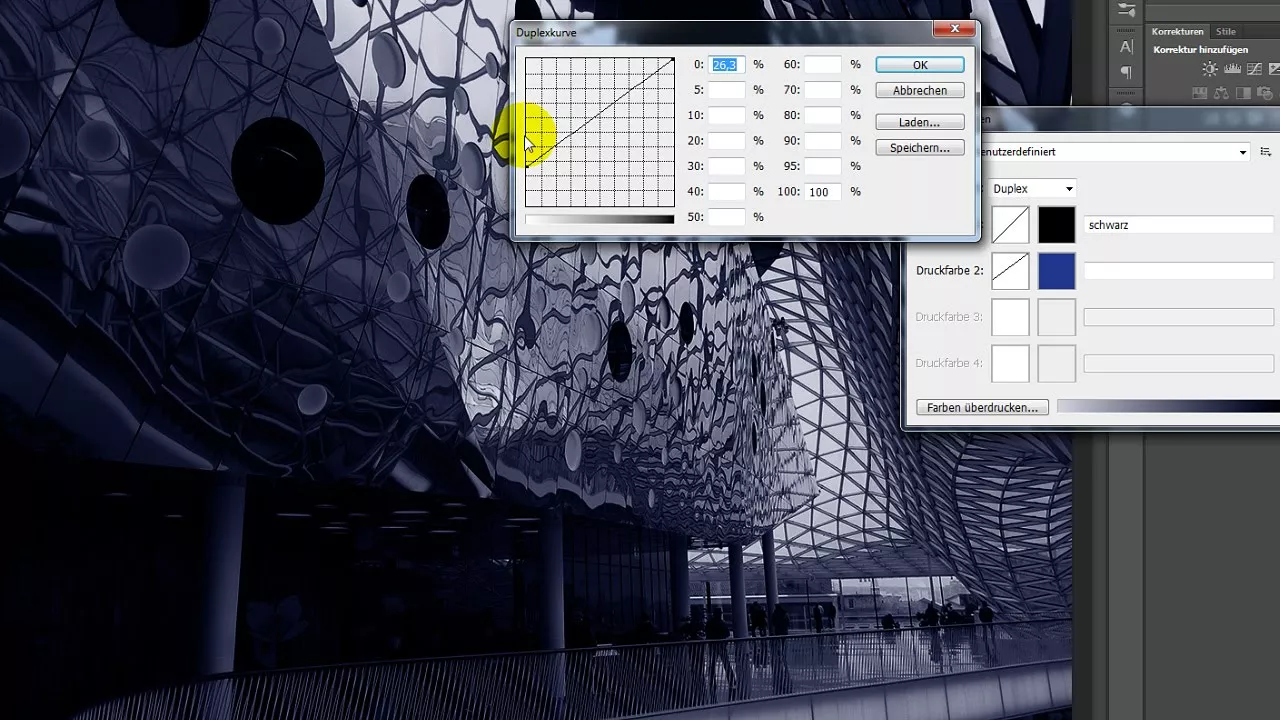Select the Levels adjustment icon
The image size is (1280, 720).
pos(1232,69)
